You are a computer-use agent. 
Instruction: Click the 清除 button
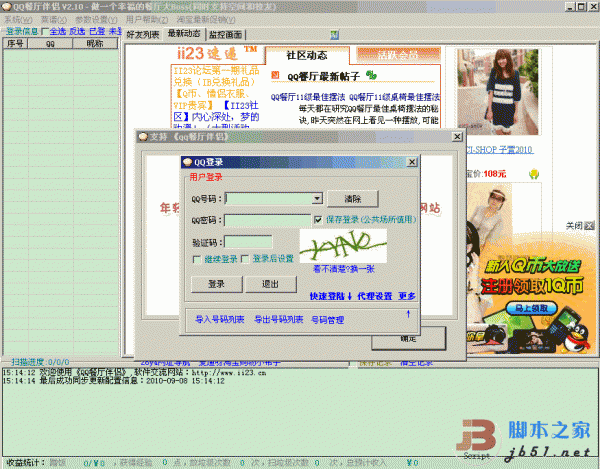click(x=352, y=199)
